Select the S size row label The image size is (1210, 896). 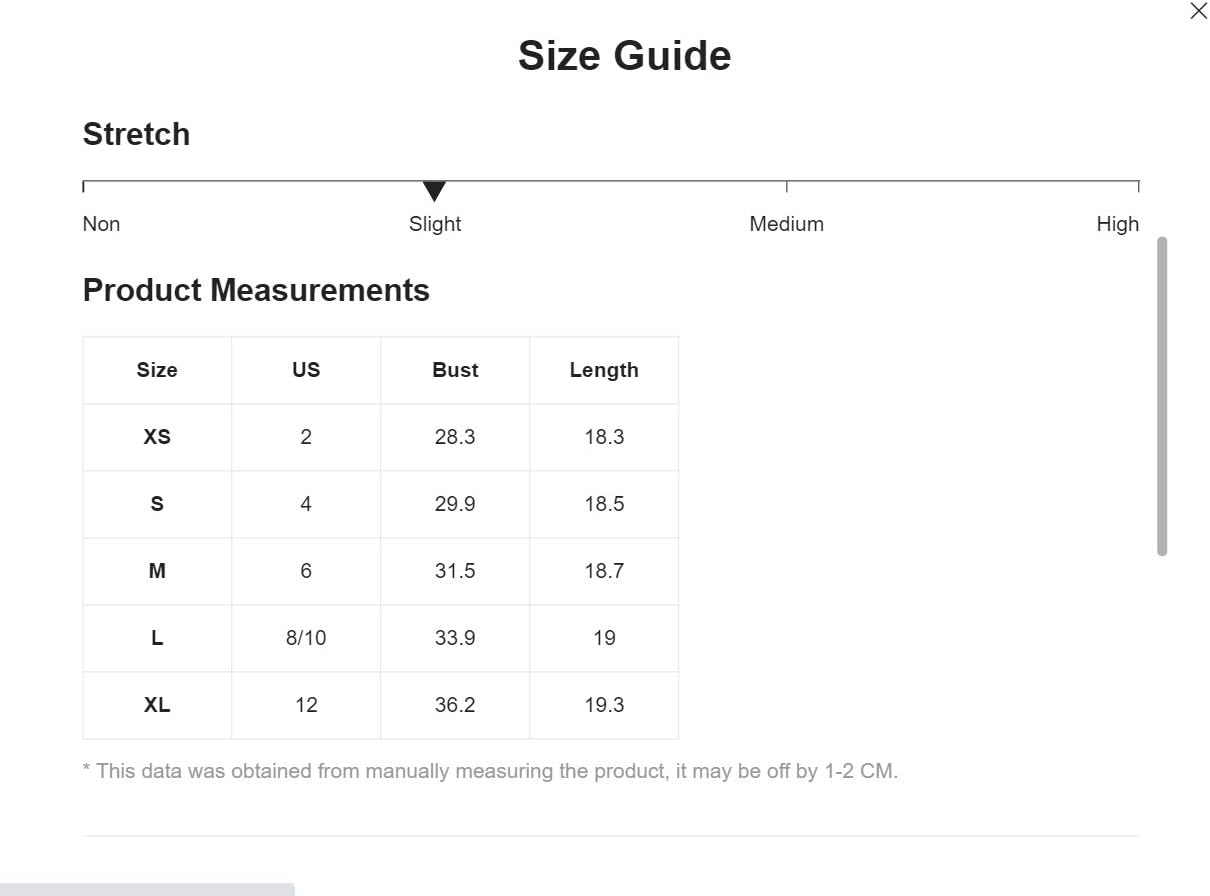pyautogui.click(x=157, y=504)
